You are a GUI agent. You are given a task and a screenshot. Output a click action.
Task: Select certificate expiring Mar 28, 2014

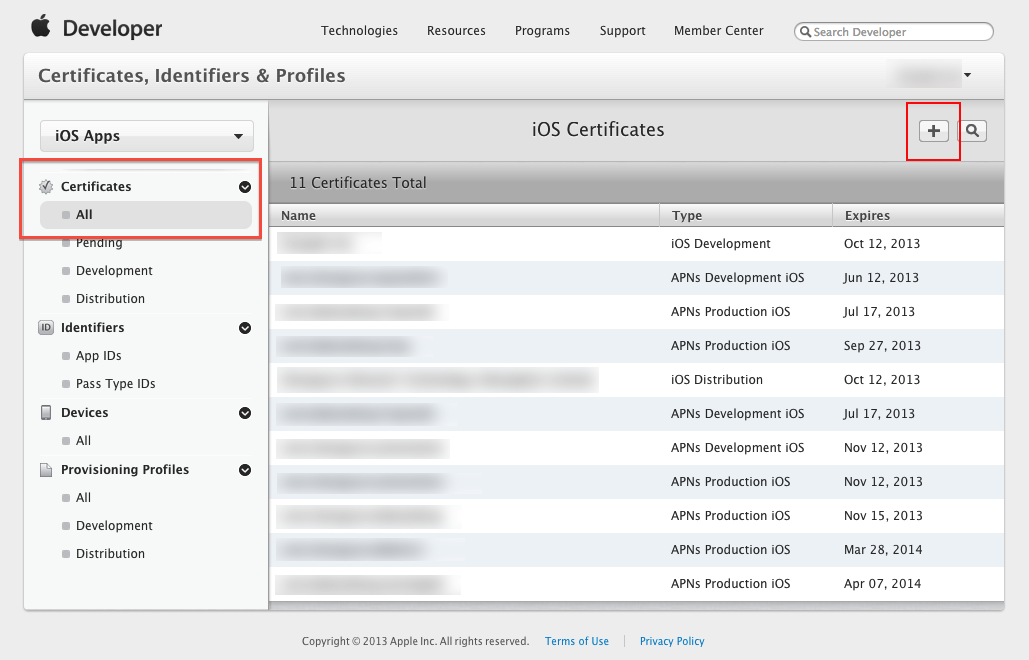pos(637,550)
